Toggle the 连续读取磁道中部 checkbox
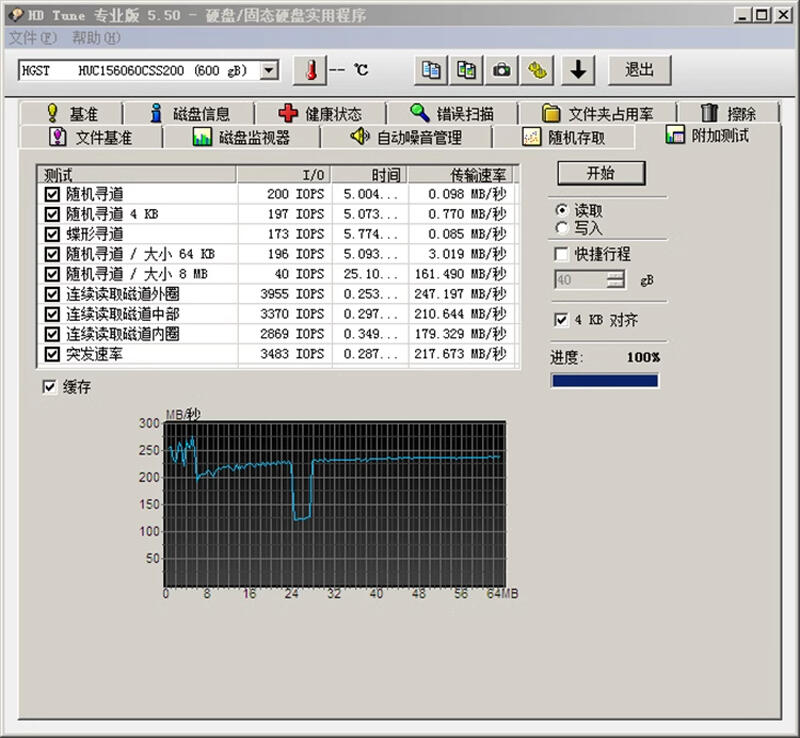The height and width of the screenshot is (738, 800). click(x=52, y=314)
